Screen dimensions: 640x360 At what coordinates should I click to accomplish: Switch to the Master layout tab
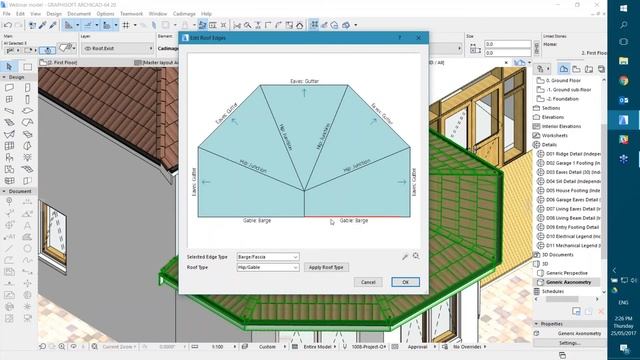click(157, 62)
